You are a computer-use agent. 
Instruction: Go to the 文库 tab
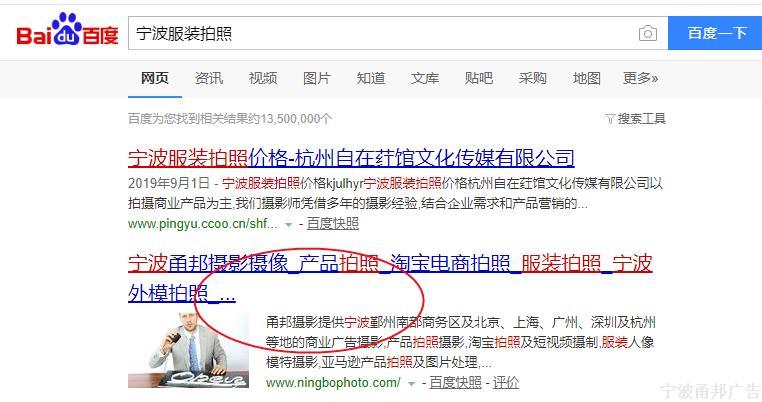[425, 78]
